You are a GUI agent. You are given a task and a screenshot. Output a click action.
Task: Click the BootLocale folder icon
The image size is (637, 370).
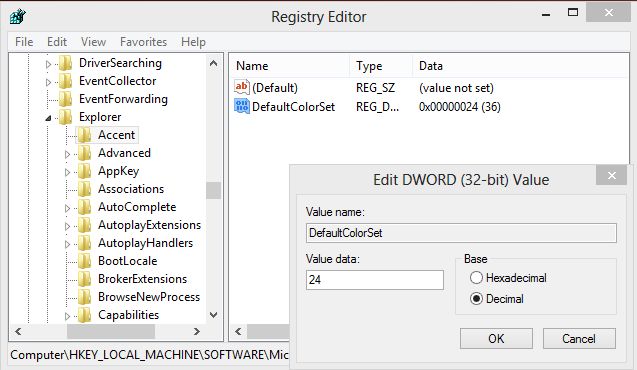[84, 261]
